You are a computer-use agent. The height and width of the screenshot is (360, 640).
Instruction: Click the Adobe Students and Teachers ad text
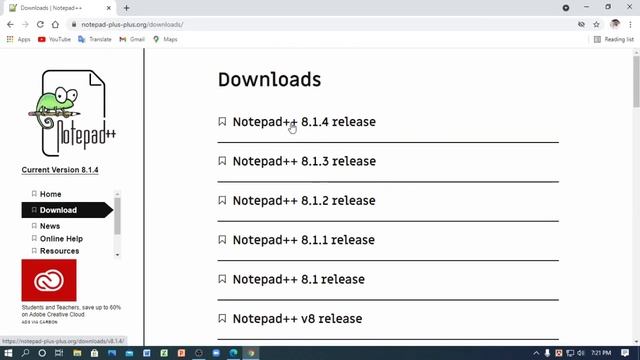(x=71, y=311)
